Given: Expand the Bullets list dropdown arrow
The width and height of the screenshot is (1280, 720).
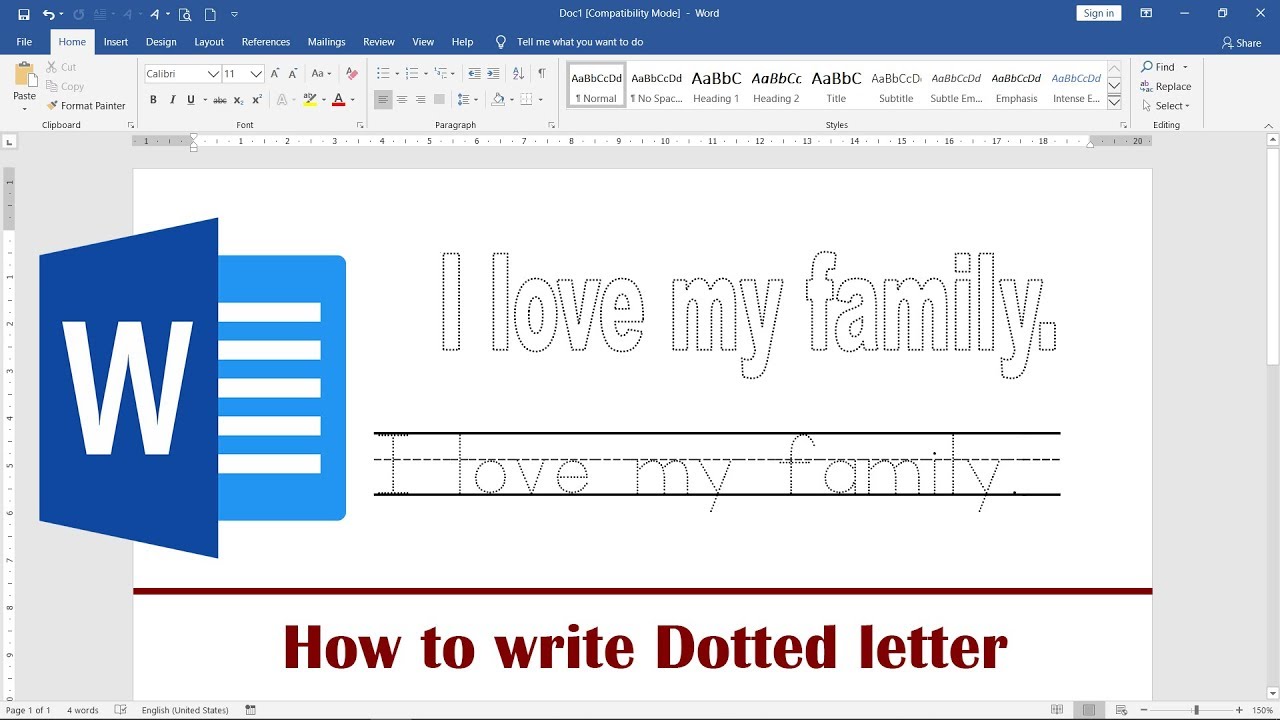Looking at the screenshot, I should pos(397,74).
